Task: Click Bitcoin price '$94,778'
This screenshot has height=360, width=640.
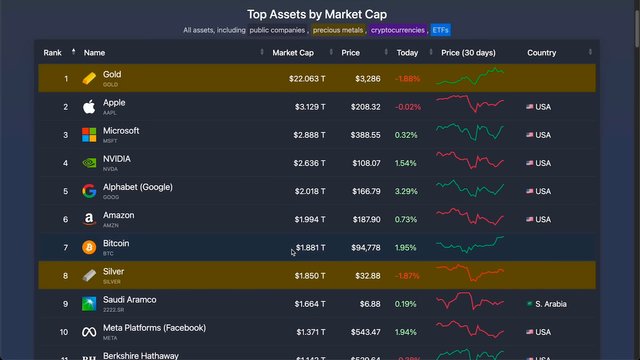Action: coord(366,247)
